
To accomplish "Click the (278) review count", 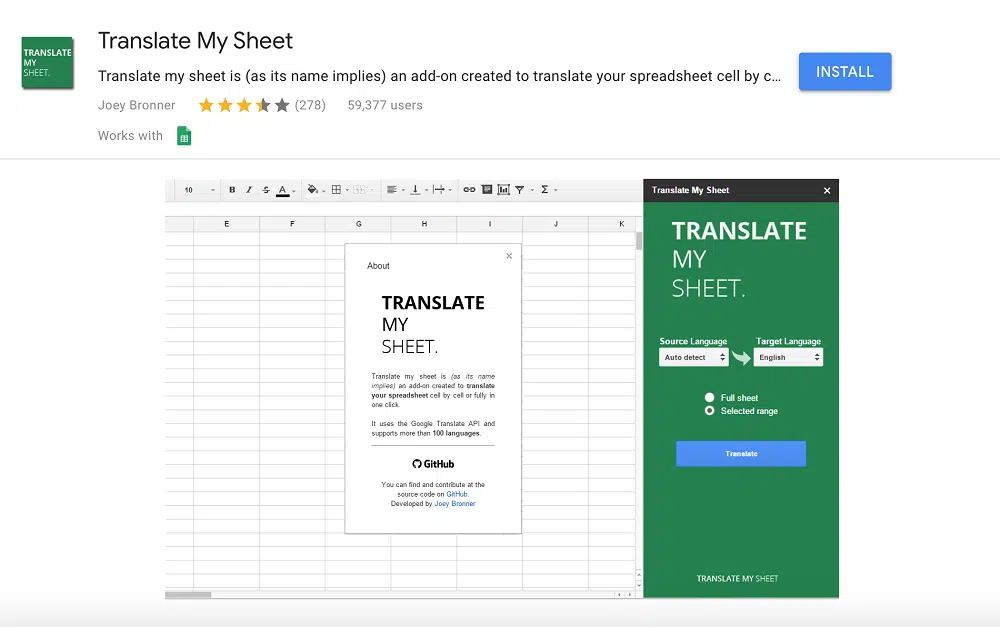I will [x=310, y=105].
